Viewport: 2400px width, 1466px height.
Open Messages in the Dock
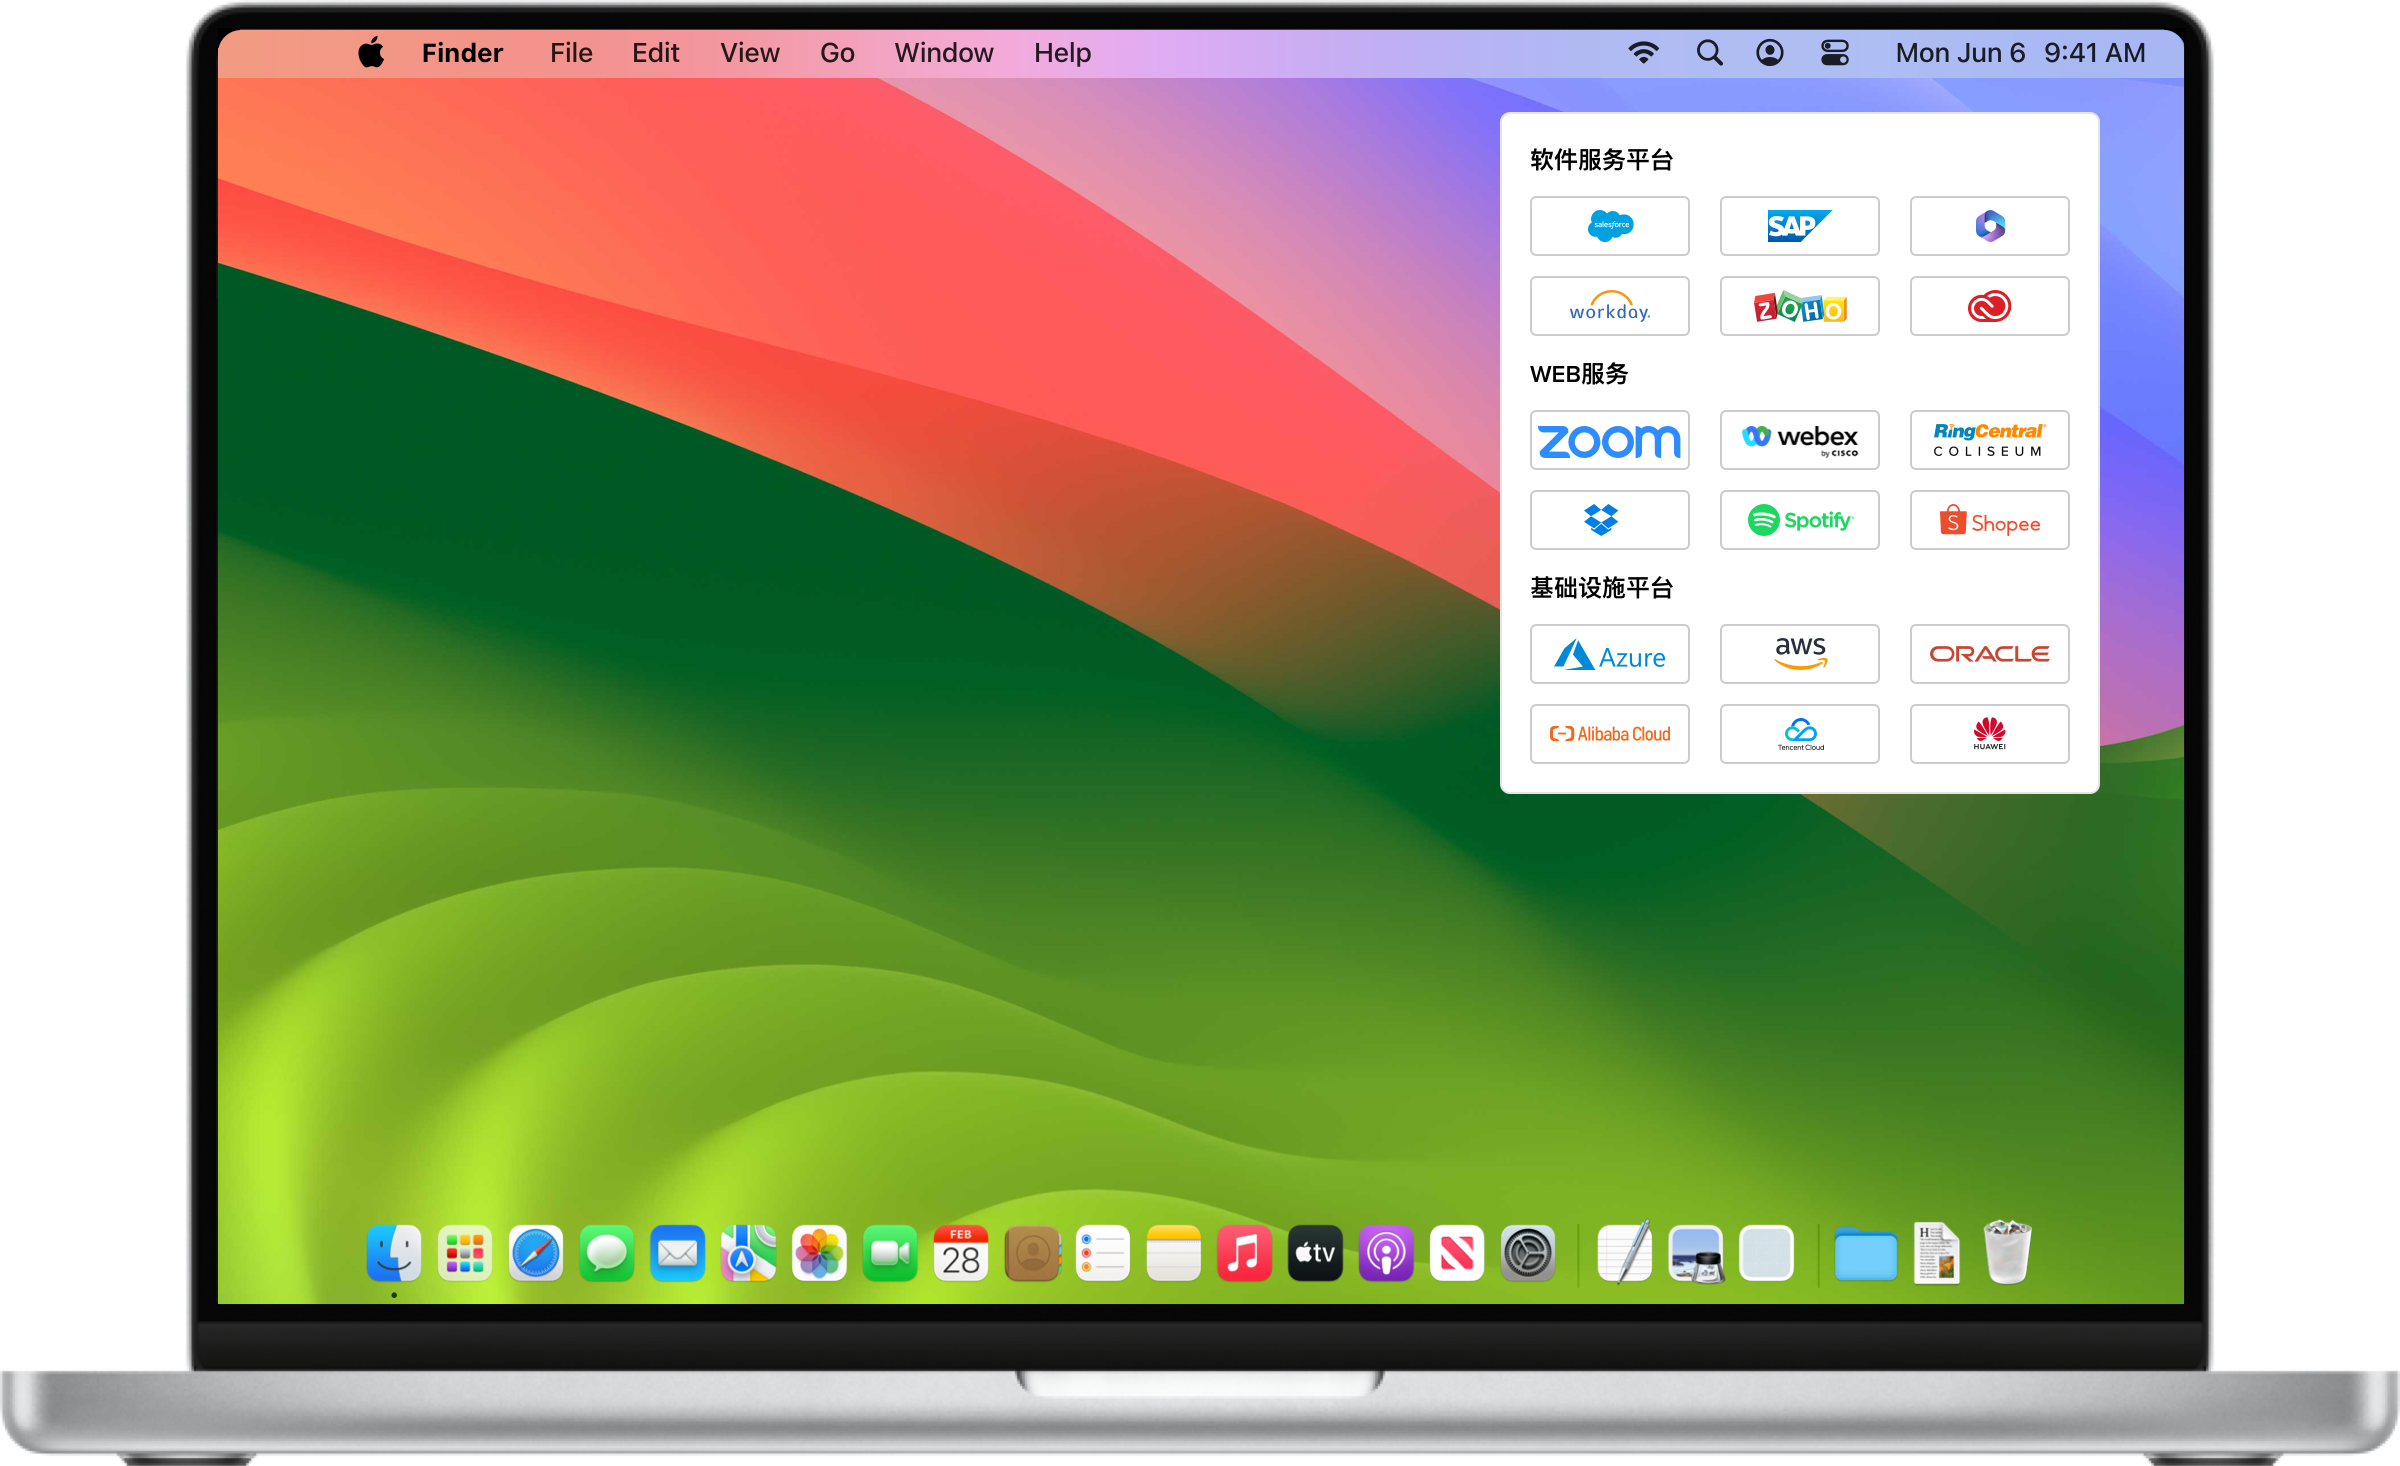607,1253
